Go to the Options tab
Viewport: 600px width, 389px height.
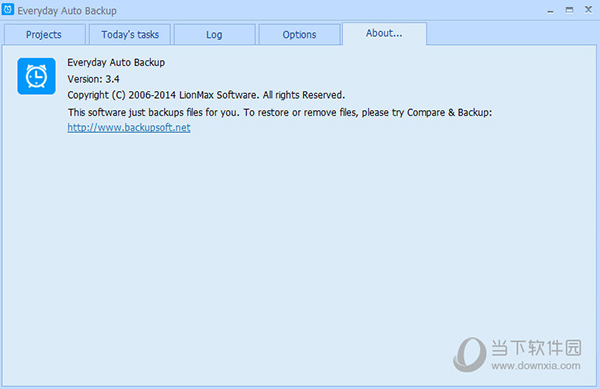299,34
